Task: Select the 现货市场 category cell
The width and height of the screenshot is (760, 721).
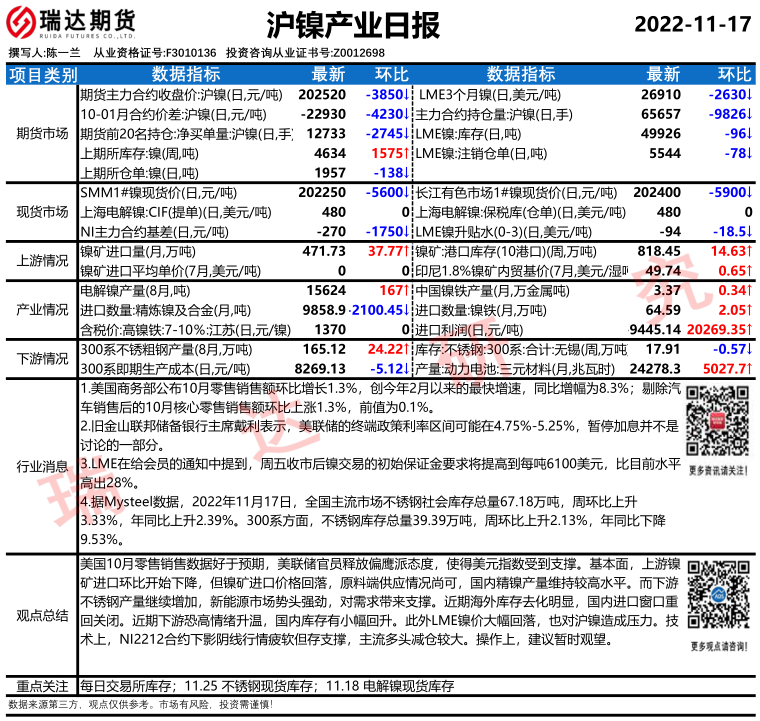Action: (41, 212)
